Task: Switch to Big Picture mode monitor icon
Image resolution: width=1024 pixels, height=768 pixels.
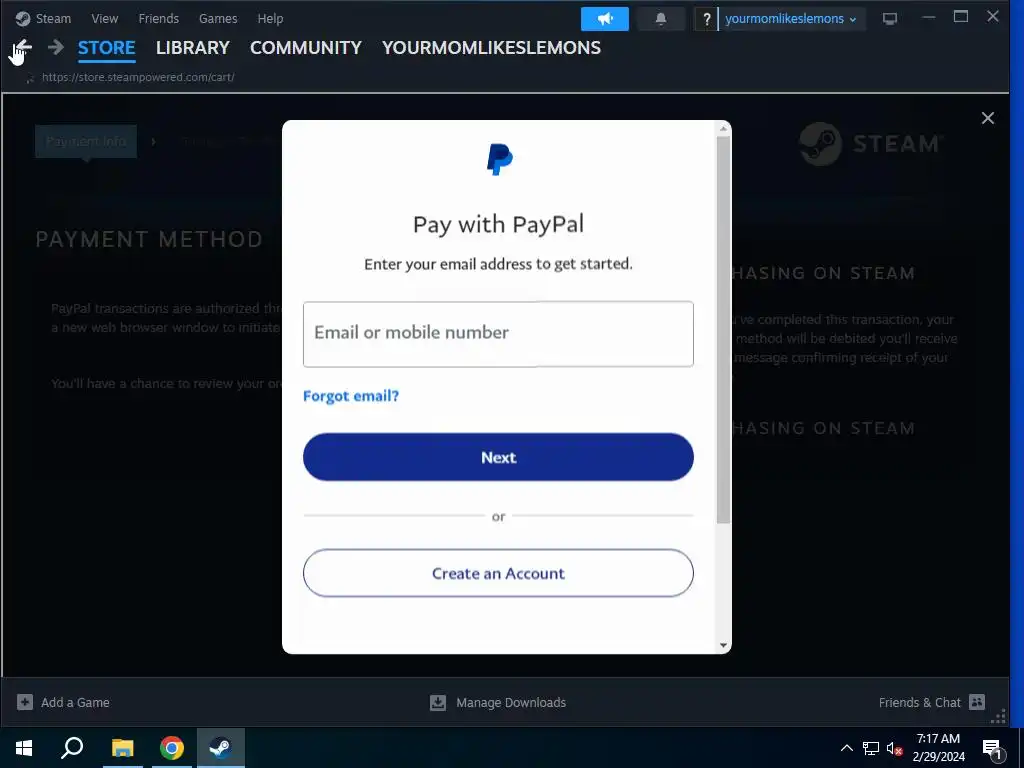Action: (x=889, y=19)
